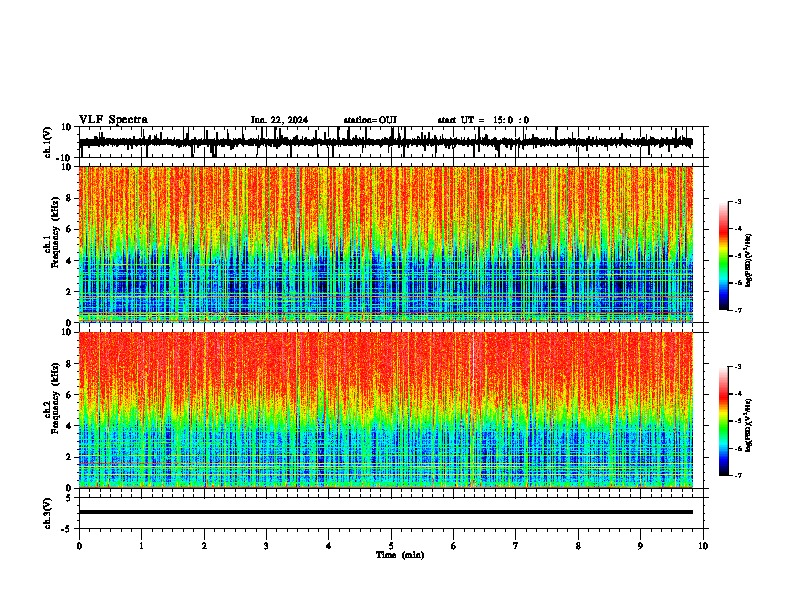This screenshot has width=792, height=612.
Task: Click the "-7" label on ch.2 color bar
Action: coord(737,475)
